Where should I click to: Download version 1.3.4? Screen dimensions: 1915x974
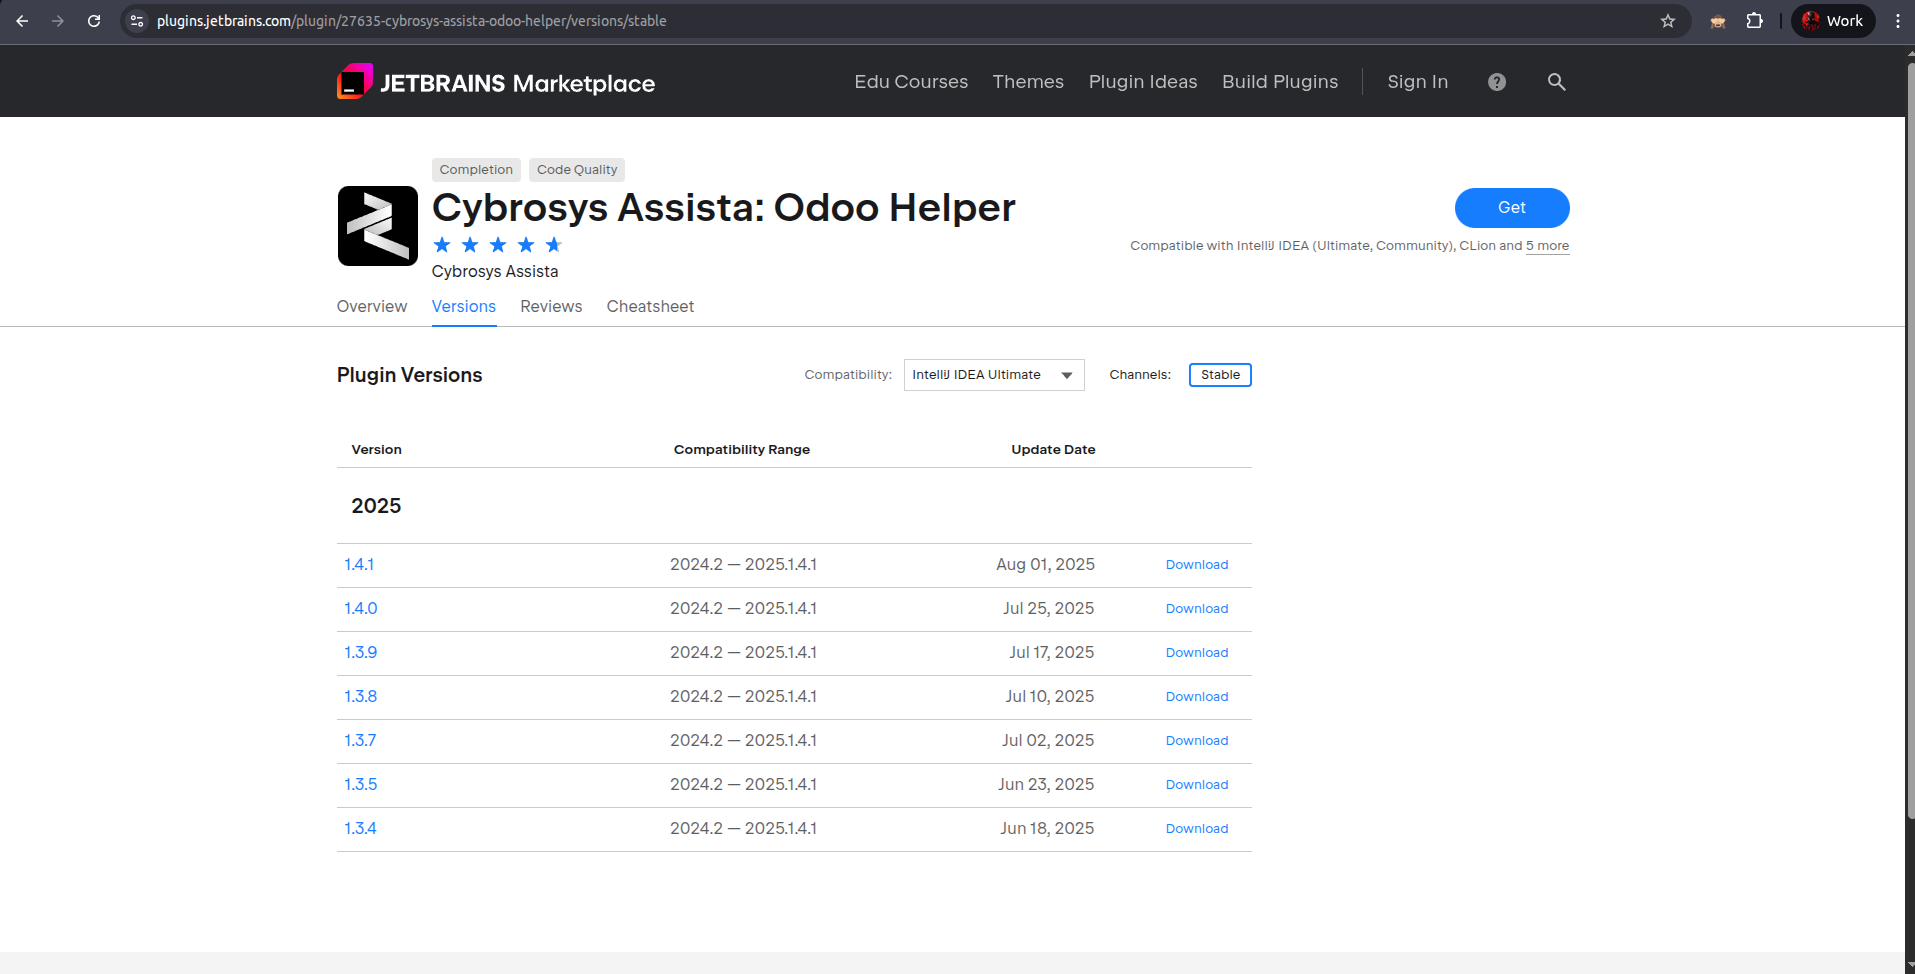(x=1197, y=829)
